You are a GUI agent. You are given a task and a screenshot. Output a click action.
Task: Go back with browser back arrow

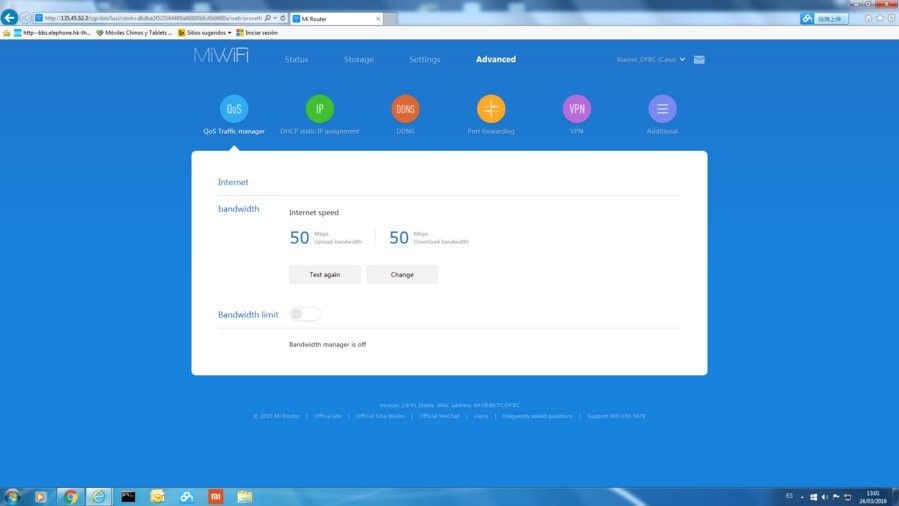click(9, 18)
